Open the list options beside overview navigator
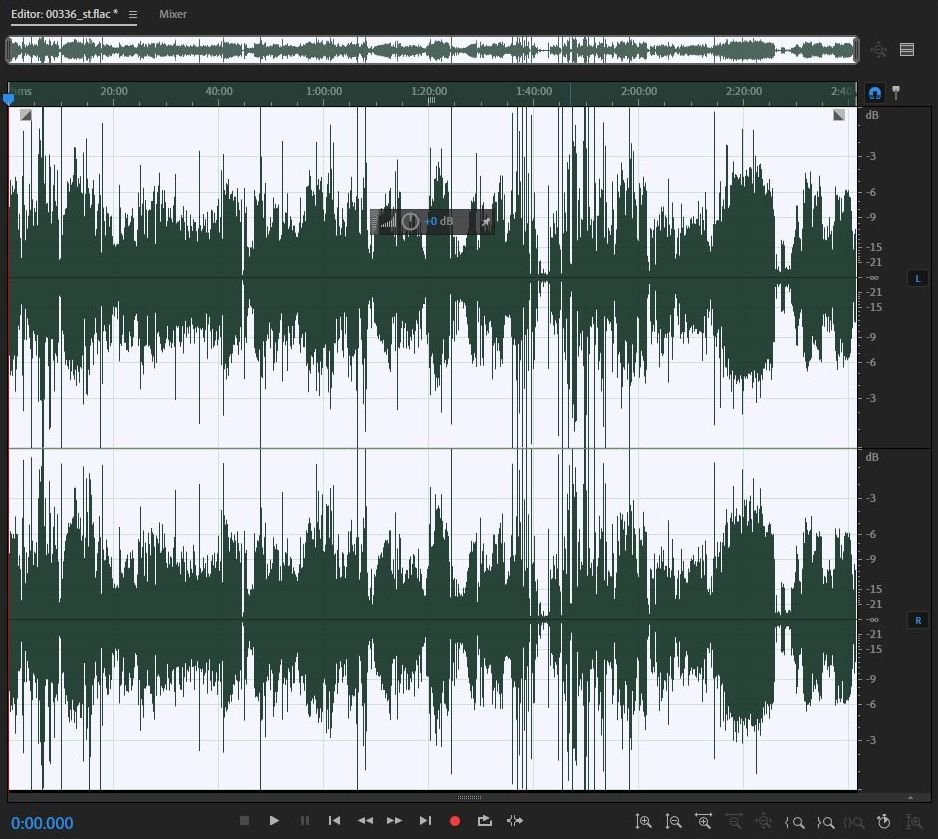The height and width of the screenshot is (839, 938). [907, 50]
